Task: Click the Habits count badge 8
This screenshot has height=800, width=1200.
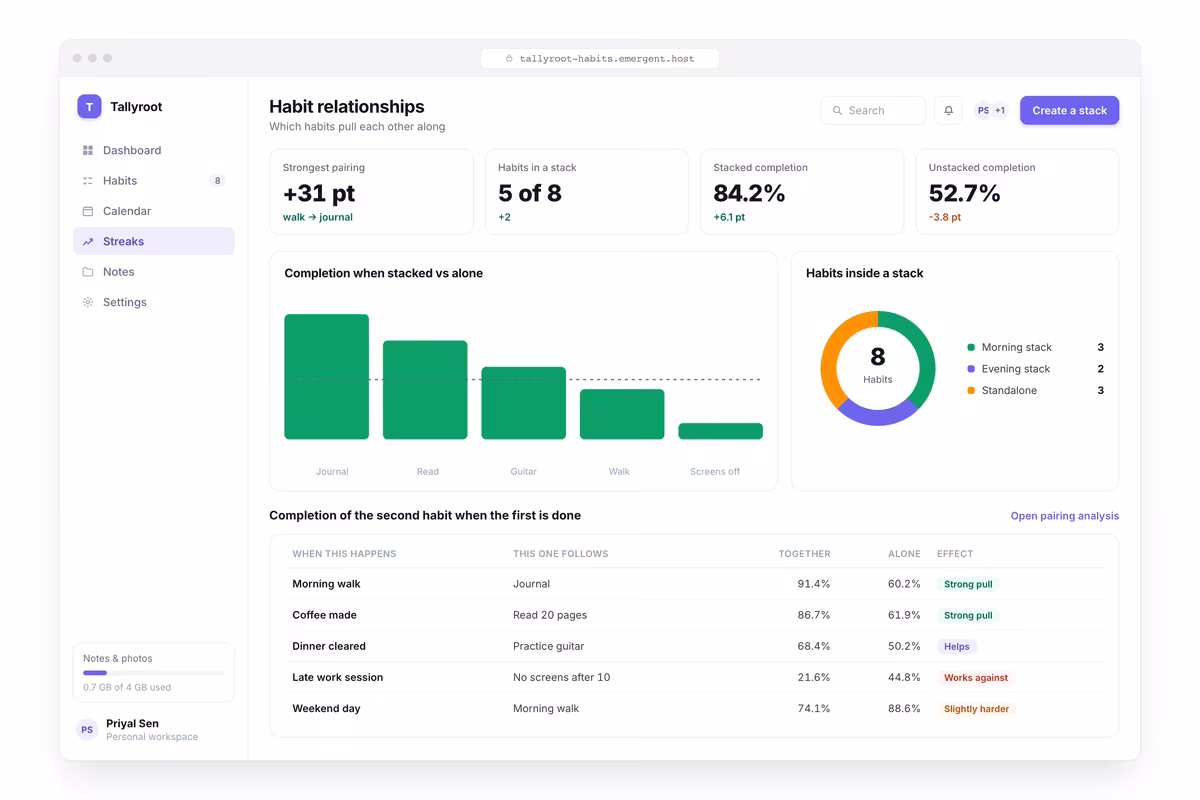Action: pos(217,181)
